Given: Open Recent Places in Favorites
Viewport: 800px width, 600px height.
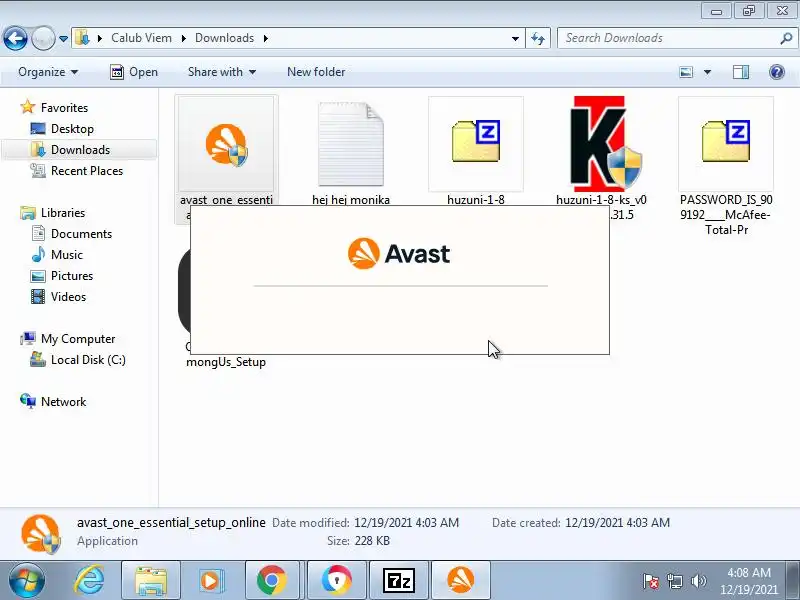Looking at the screenshot, I should (77, 170).
